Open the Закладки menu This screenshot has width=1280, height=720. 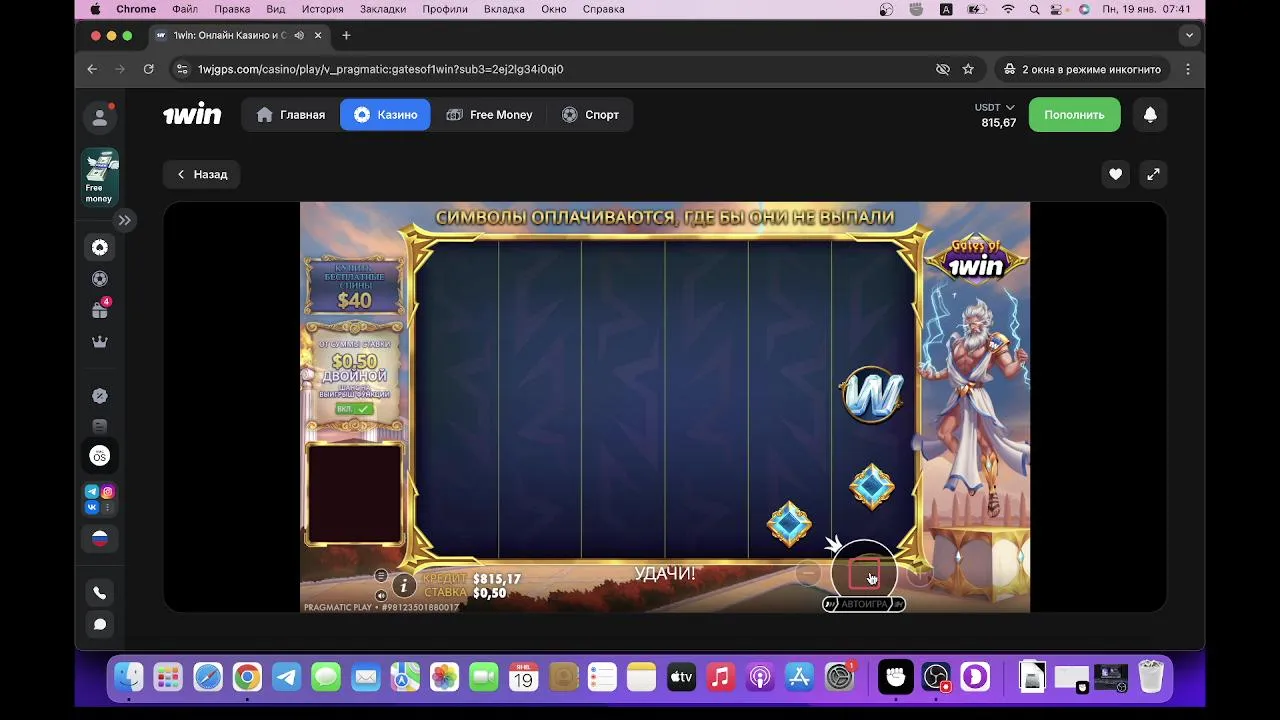383,9
